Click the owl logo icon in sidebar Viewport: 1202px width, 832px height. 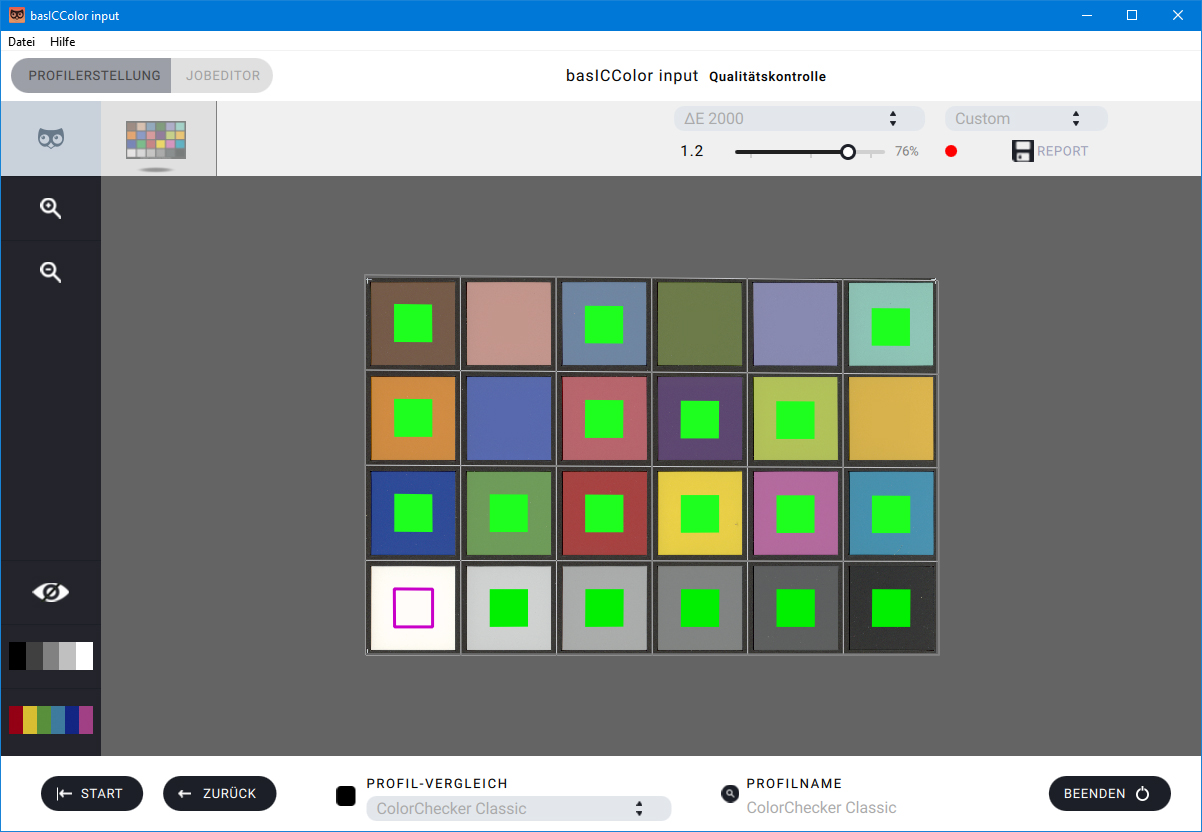(x=51, y=139)
